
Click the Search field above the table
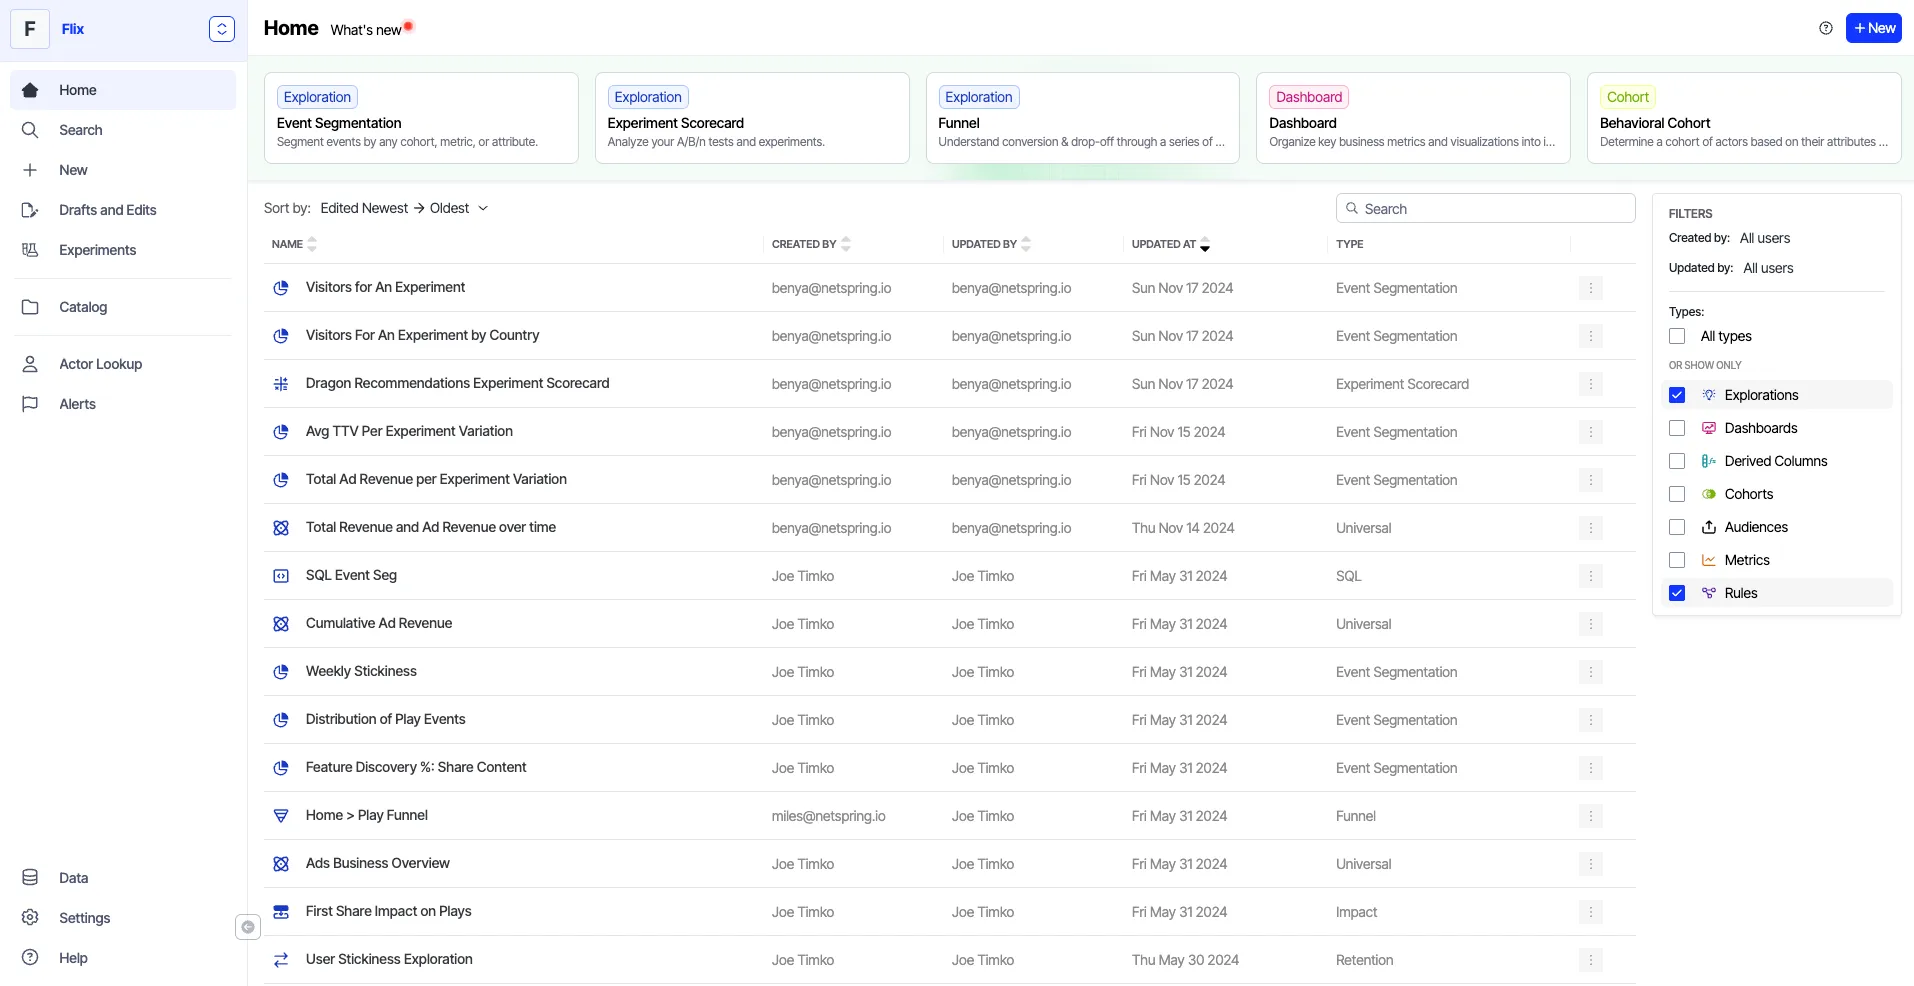click(x=1485, y=208)
